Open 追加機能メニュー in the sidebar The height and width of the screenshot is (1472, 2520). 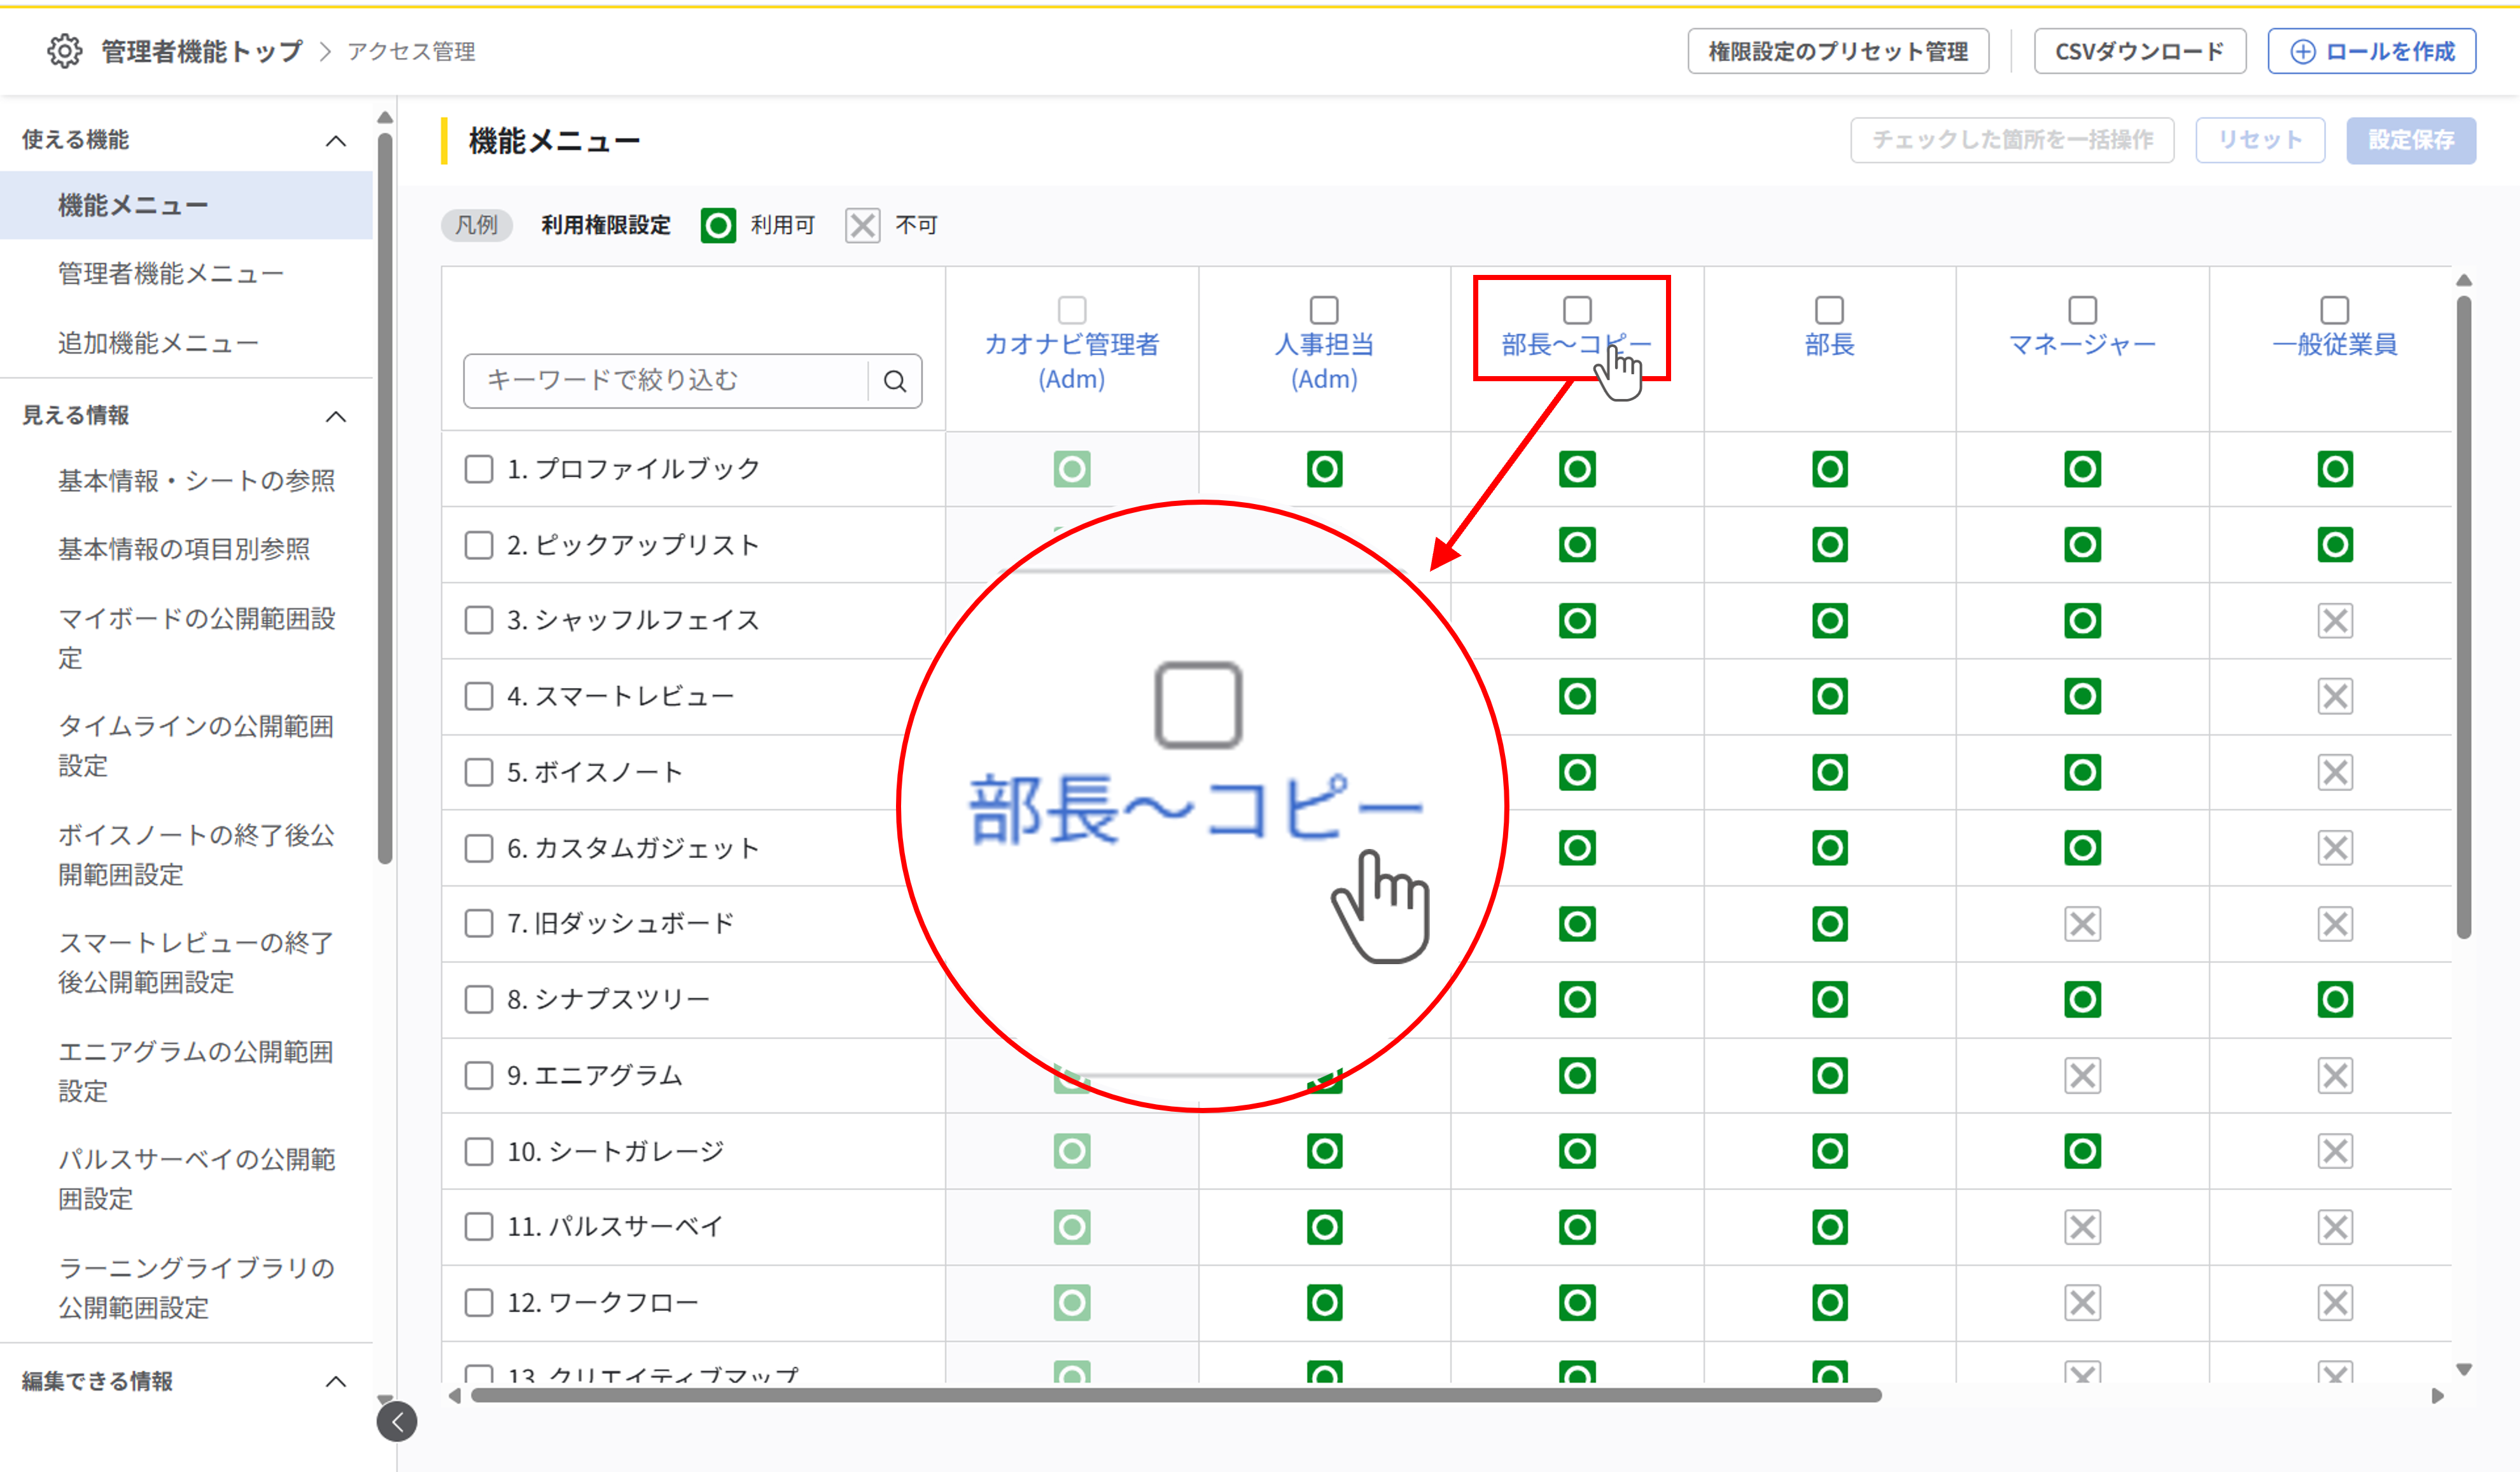coord(158,343)
